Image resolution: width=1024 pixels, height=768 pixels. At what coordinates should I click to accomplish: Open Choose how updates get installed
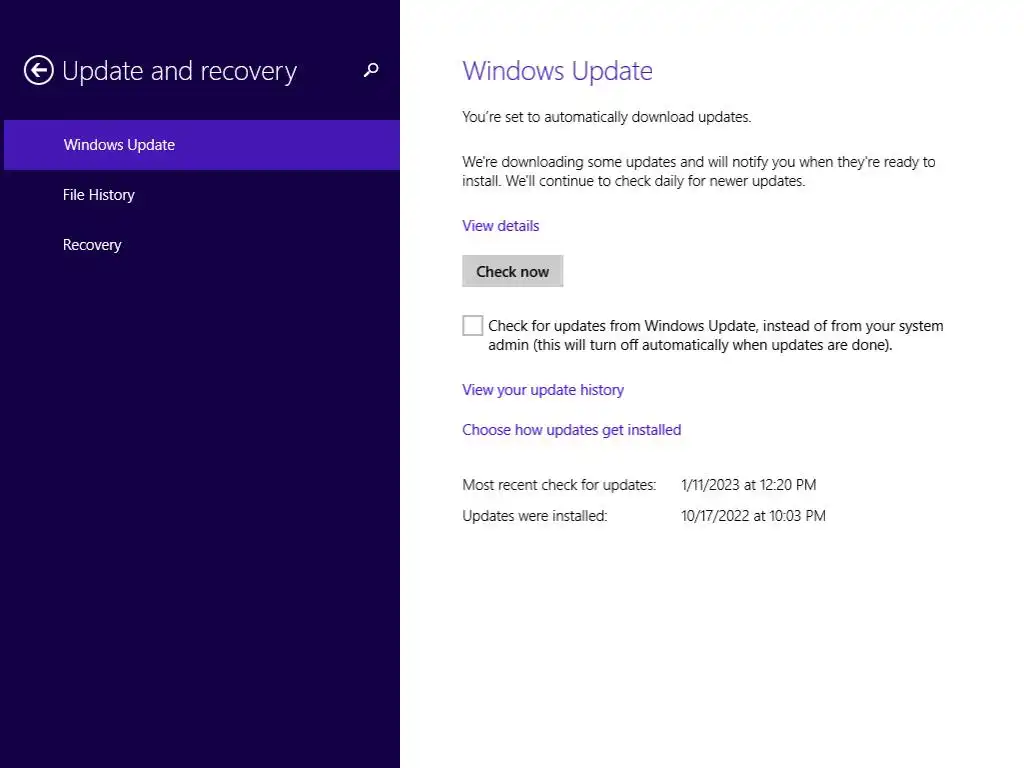(x=571, y=430)
